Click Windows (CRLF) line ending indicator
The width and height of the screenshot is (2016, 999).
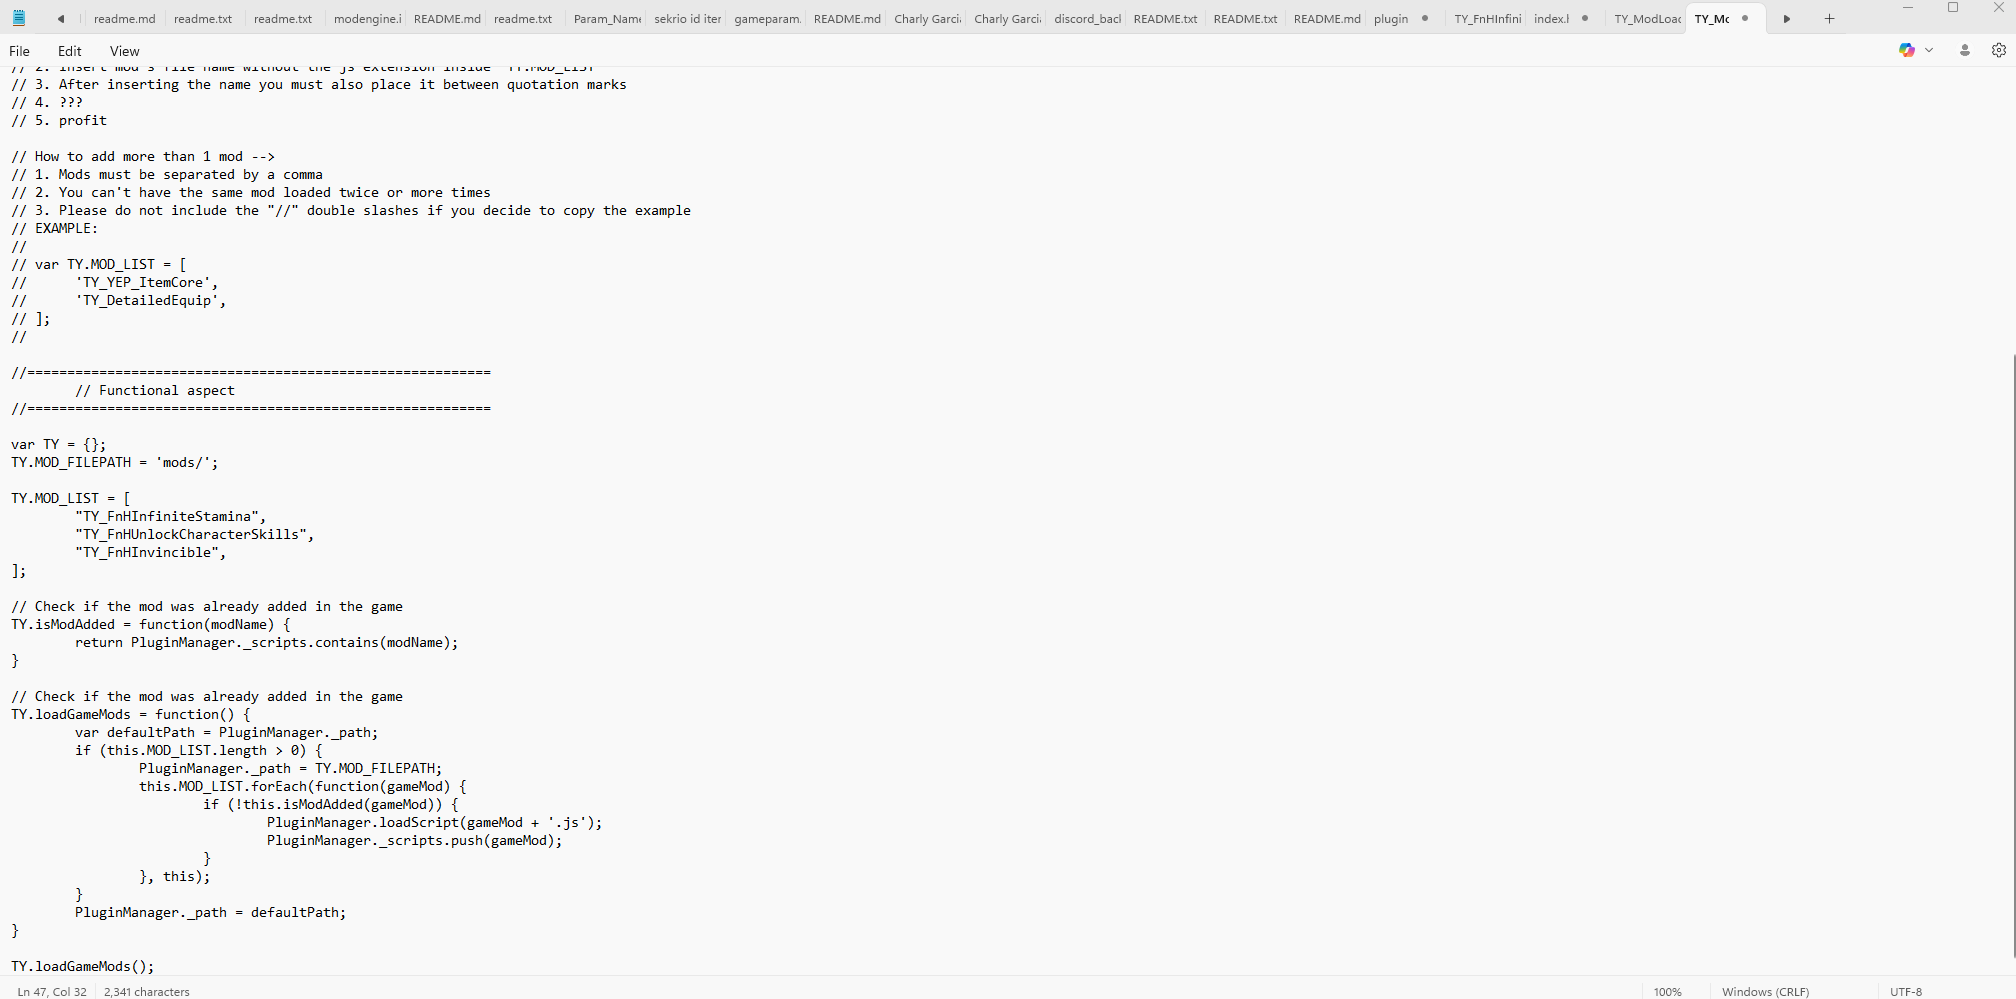point(1765,992)
